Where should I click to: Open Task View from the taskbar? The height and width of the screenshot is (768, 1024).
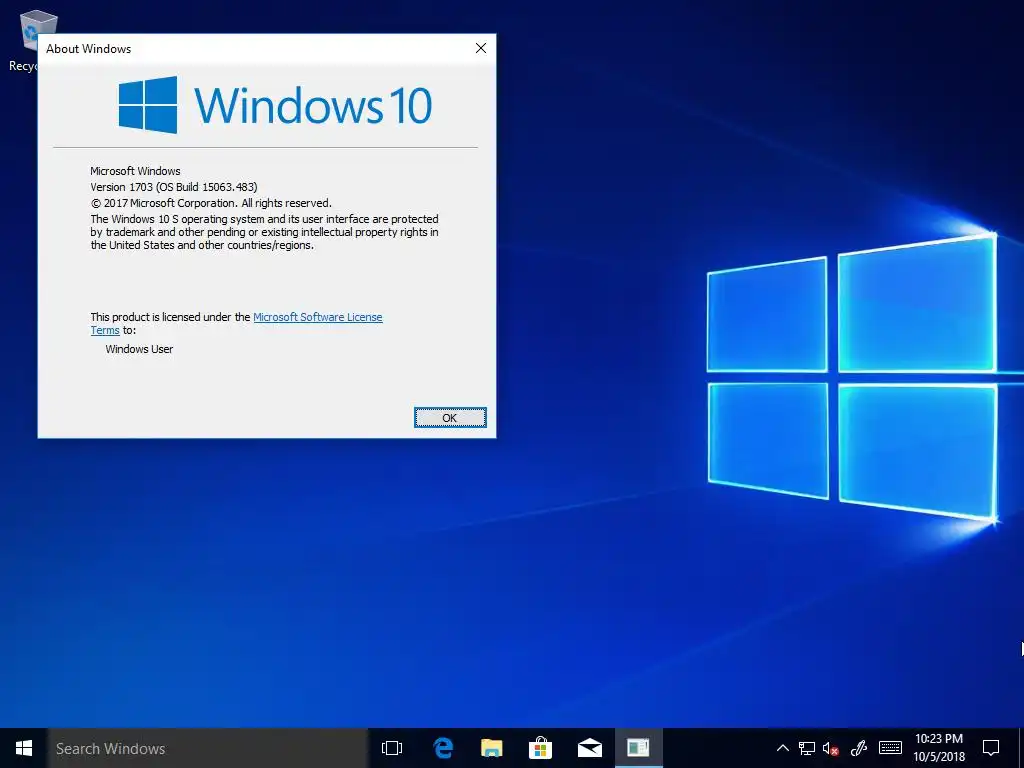click(392, 748)
